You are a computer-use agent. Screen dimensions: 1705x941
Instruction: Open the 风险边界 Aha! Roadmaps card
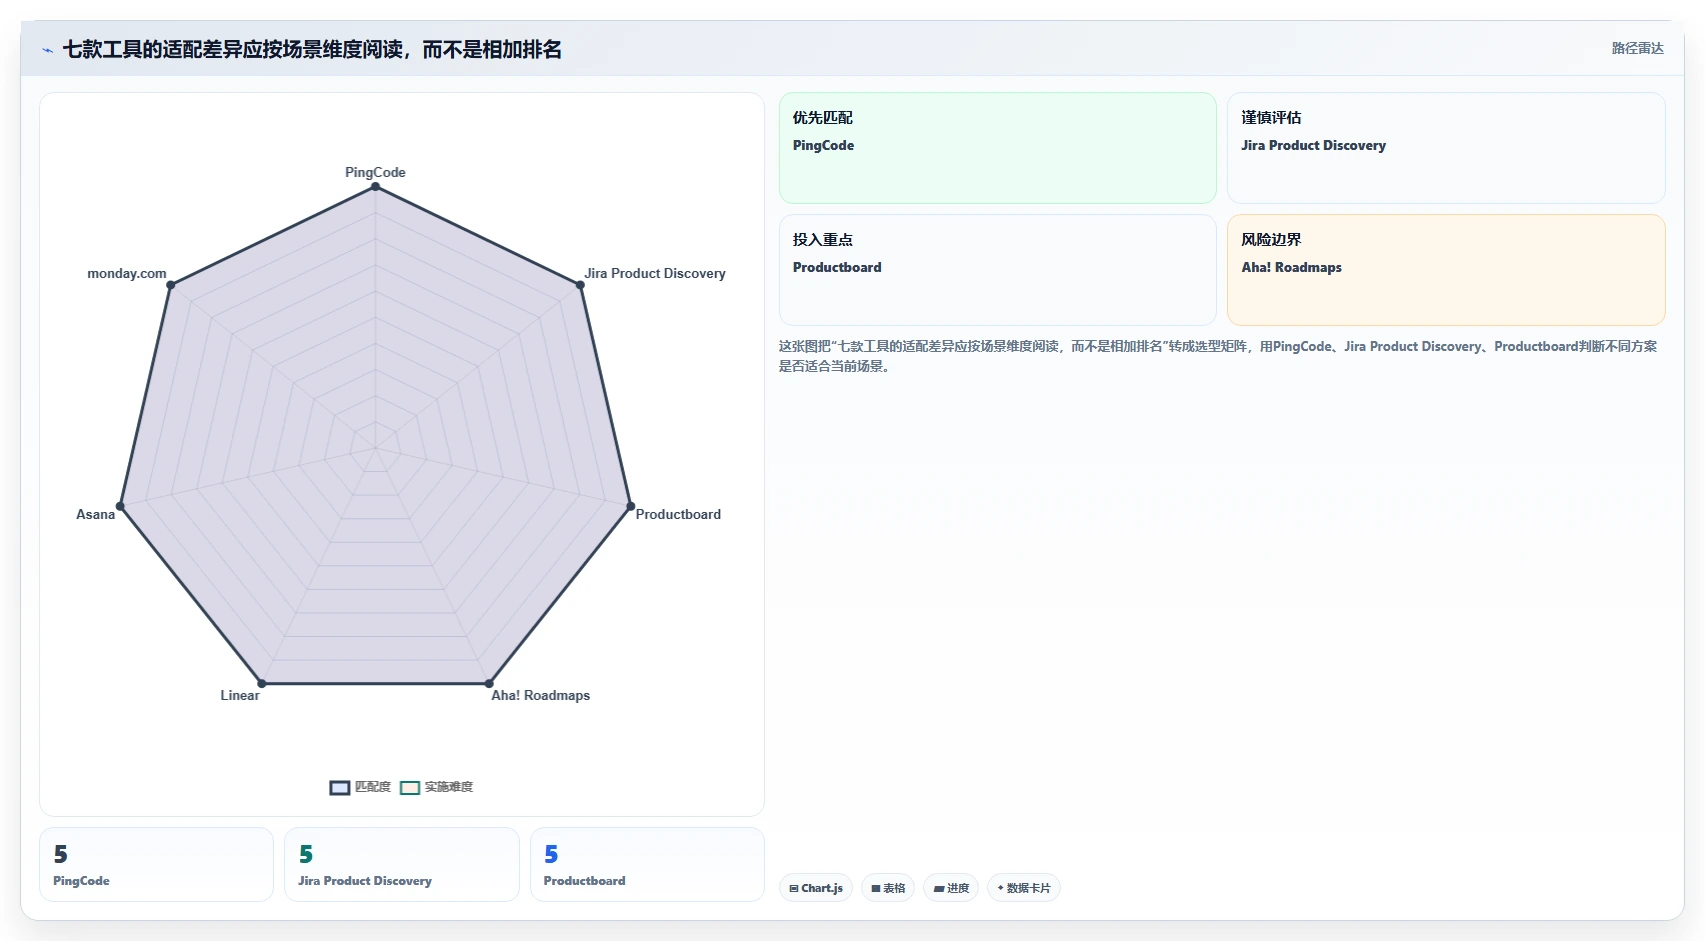1446,270
